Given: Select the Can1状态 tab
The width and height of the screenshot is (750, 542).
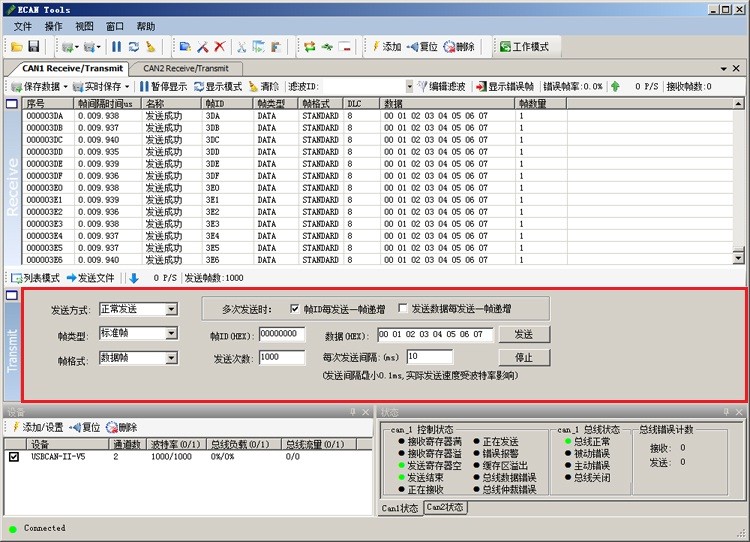Looking at the screenshot, I should coord(400,508).
